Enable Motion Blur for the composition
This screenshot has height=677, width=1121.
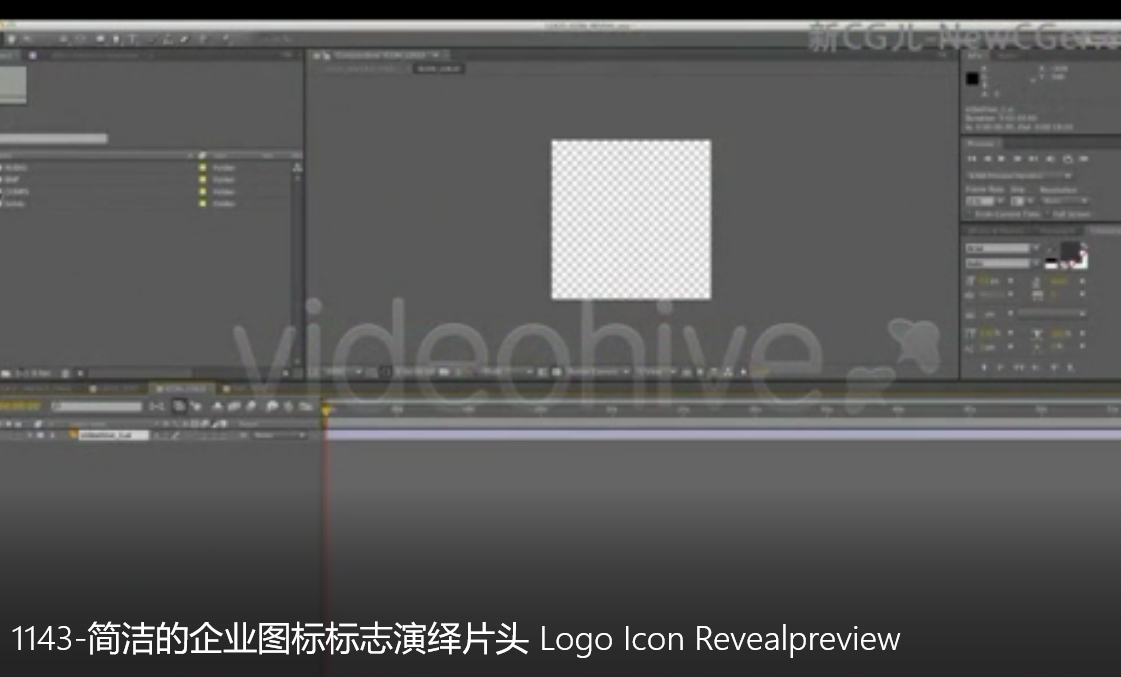(x=251, y=407)
